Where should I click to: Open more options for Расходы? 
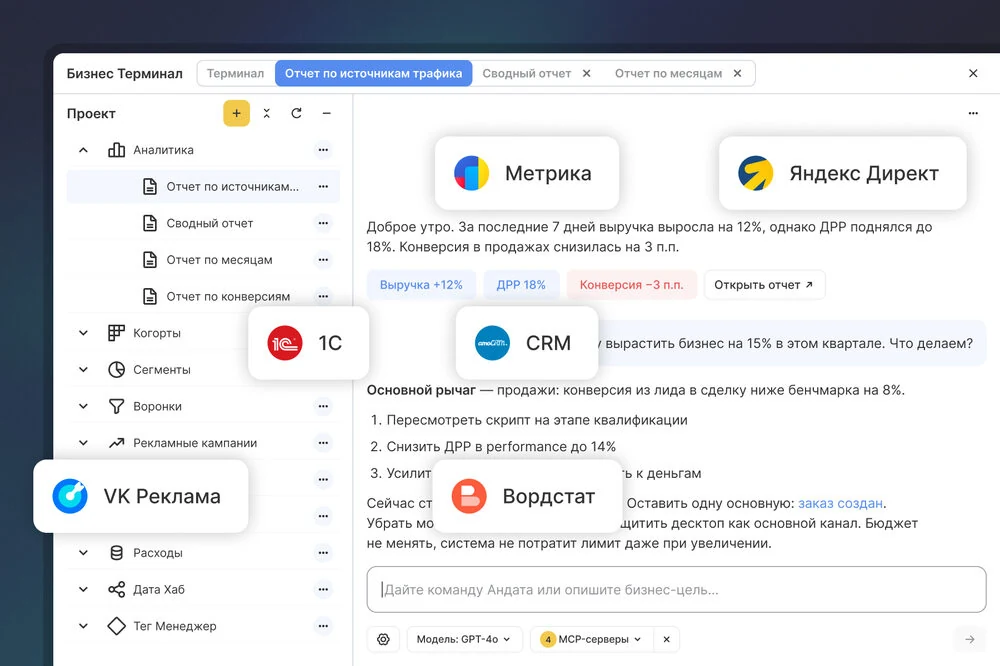(x=323, y=552)
